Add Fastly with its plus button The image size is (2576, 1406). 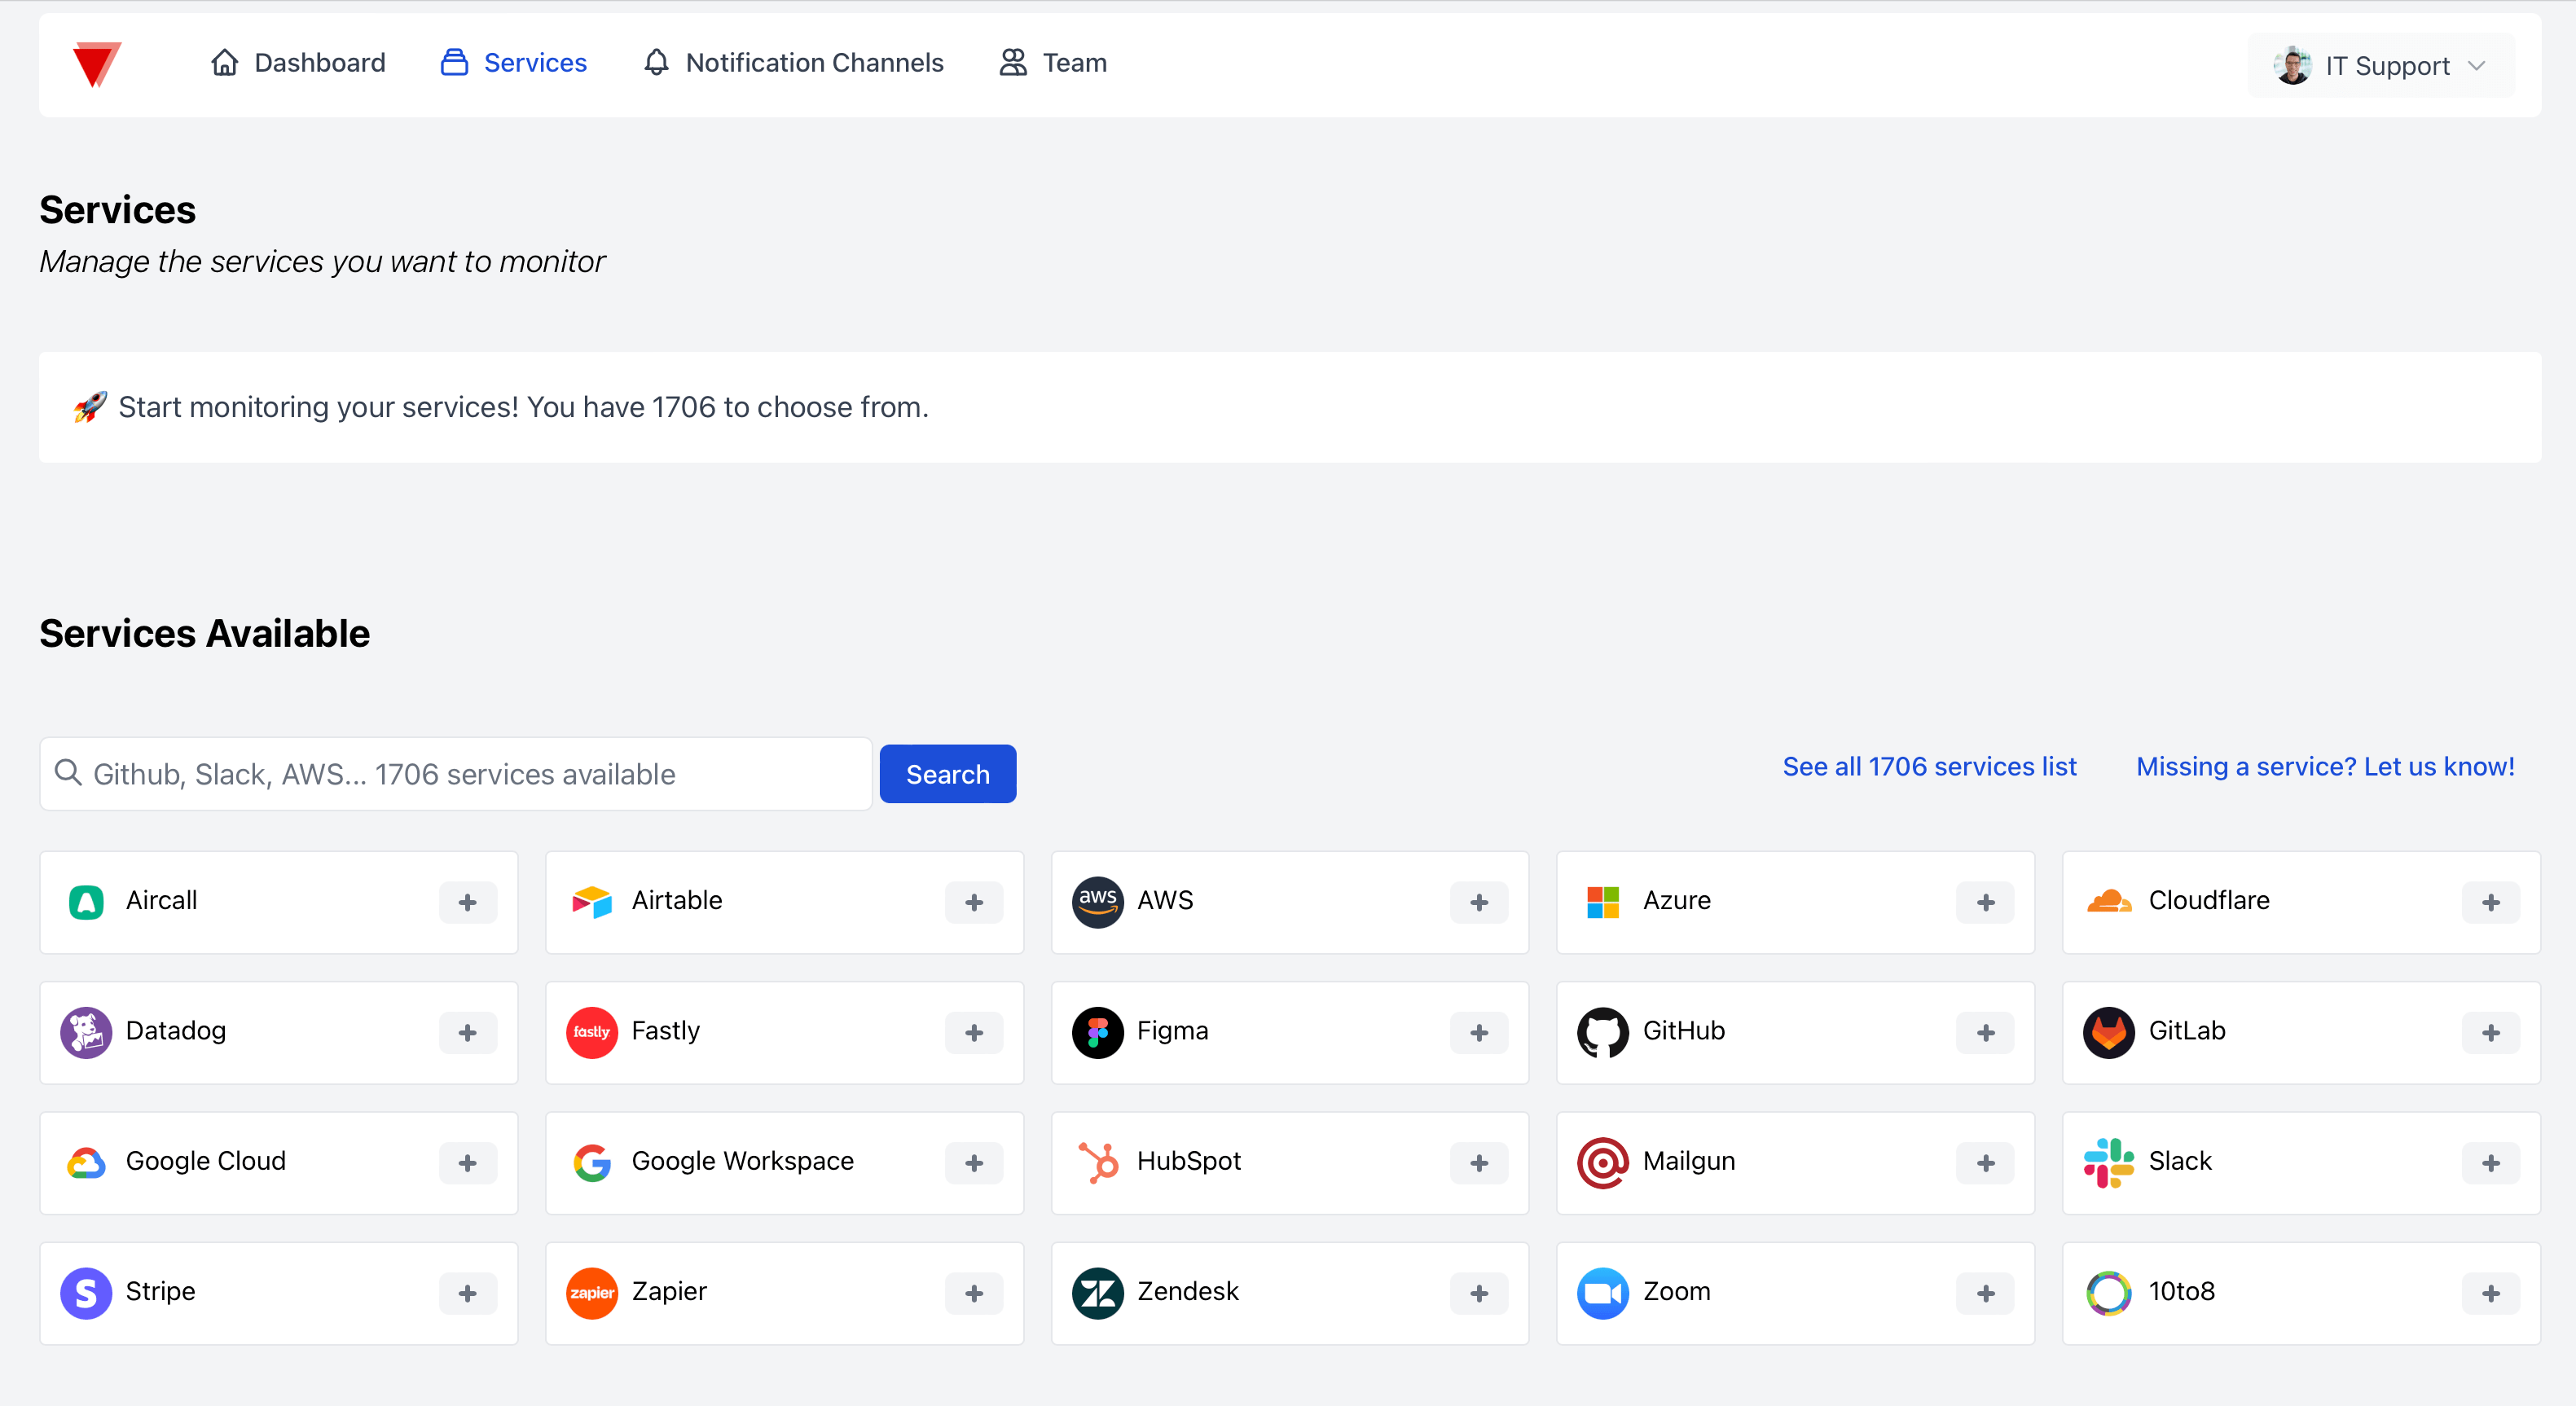[974, 1033]
